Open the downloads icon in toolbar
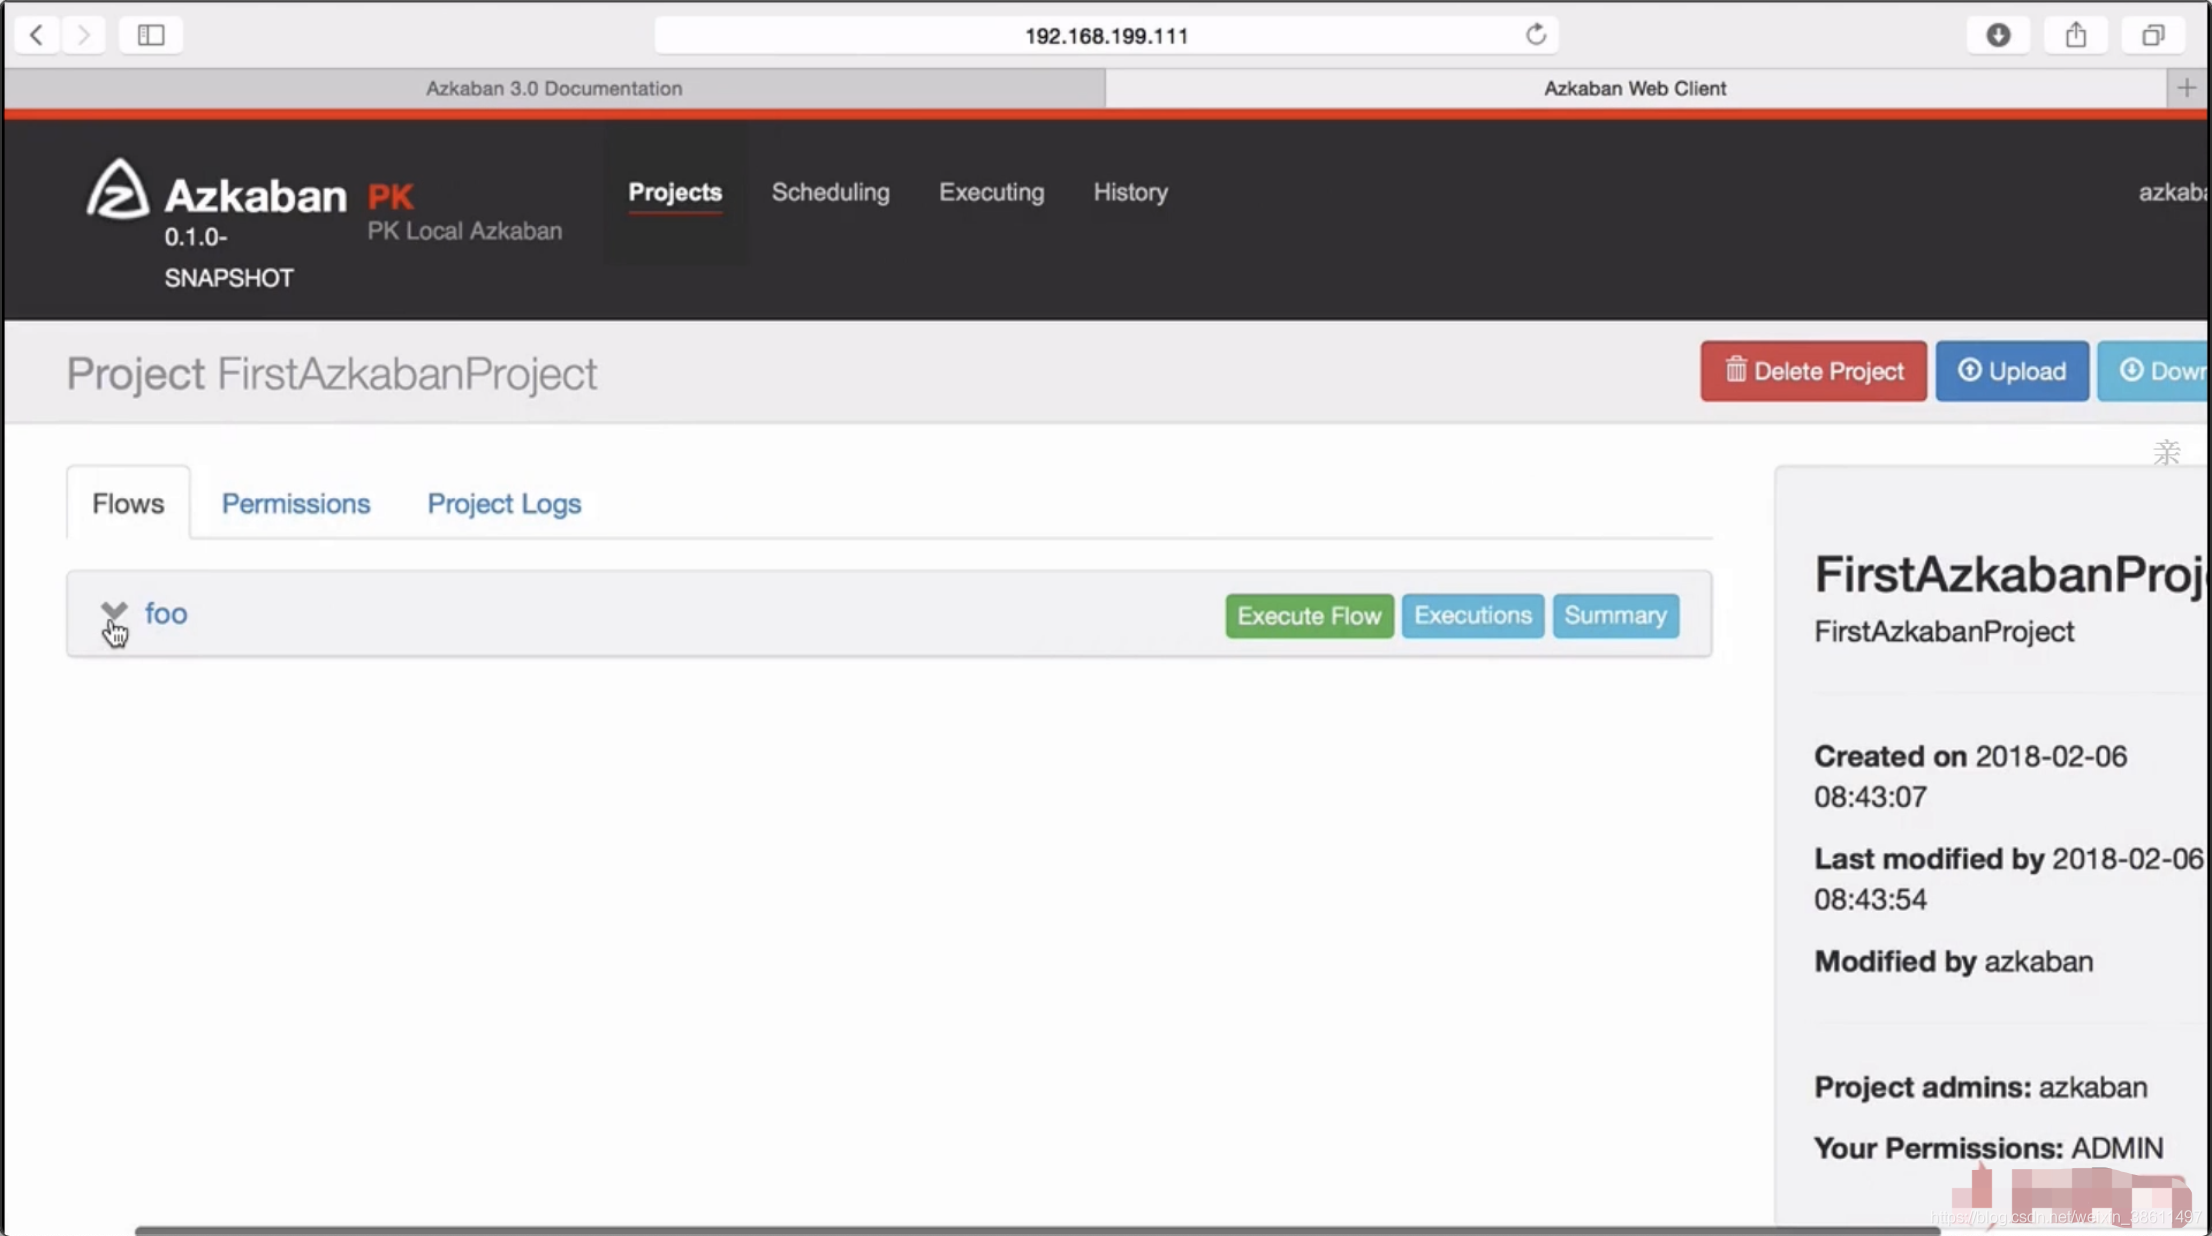Image resolution: width=2212 pixels, height=1236 pixels. 1998,35
